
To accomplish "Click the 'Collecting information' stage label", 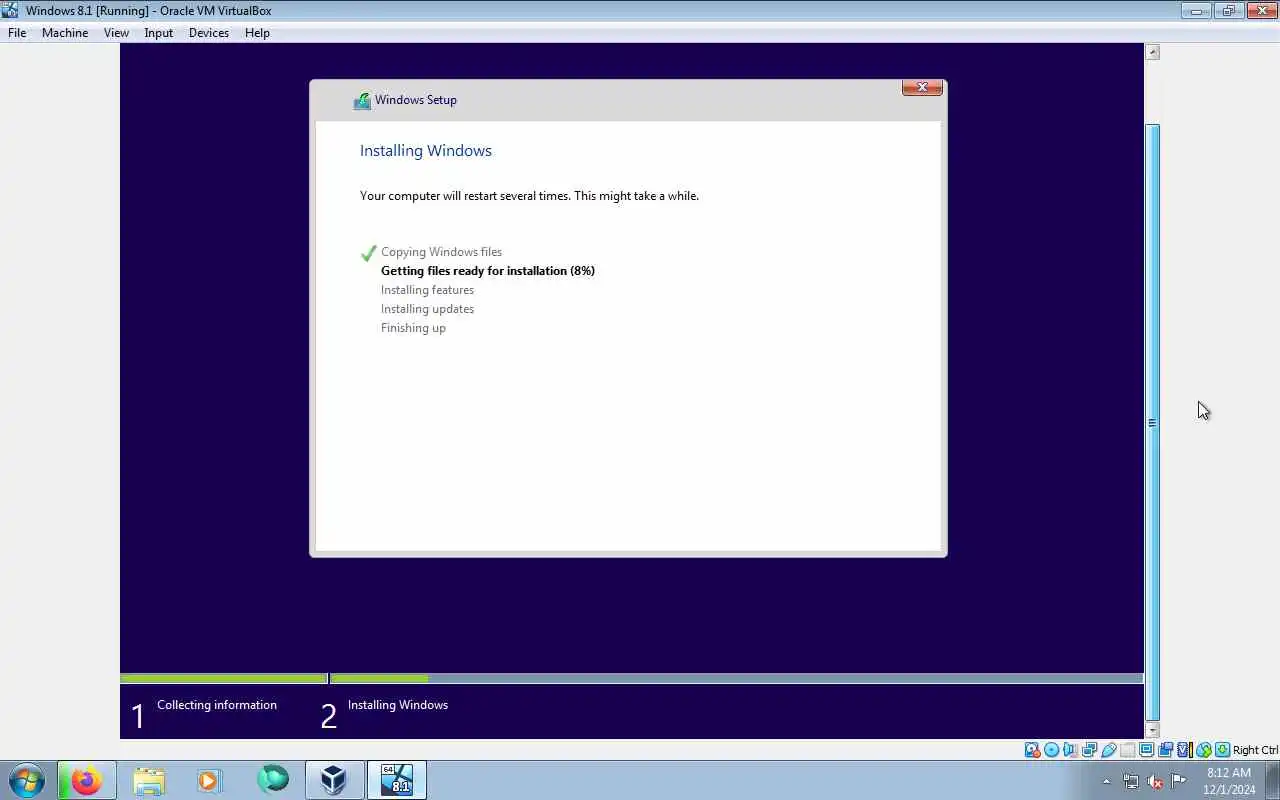I will click(217, 705).
